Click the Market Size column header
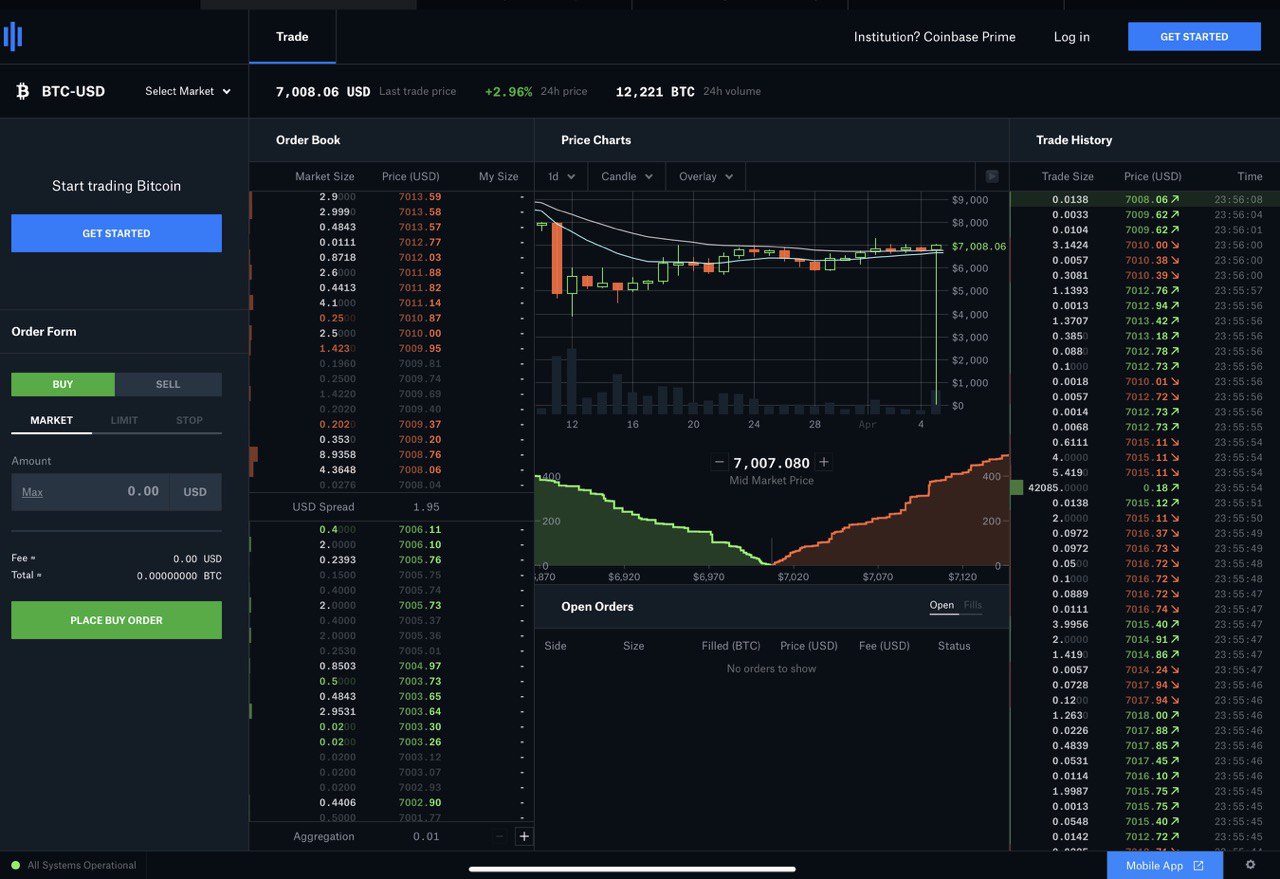 tap(324, 177)
